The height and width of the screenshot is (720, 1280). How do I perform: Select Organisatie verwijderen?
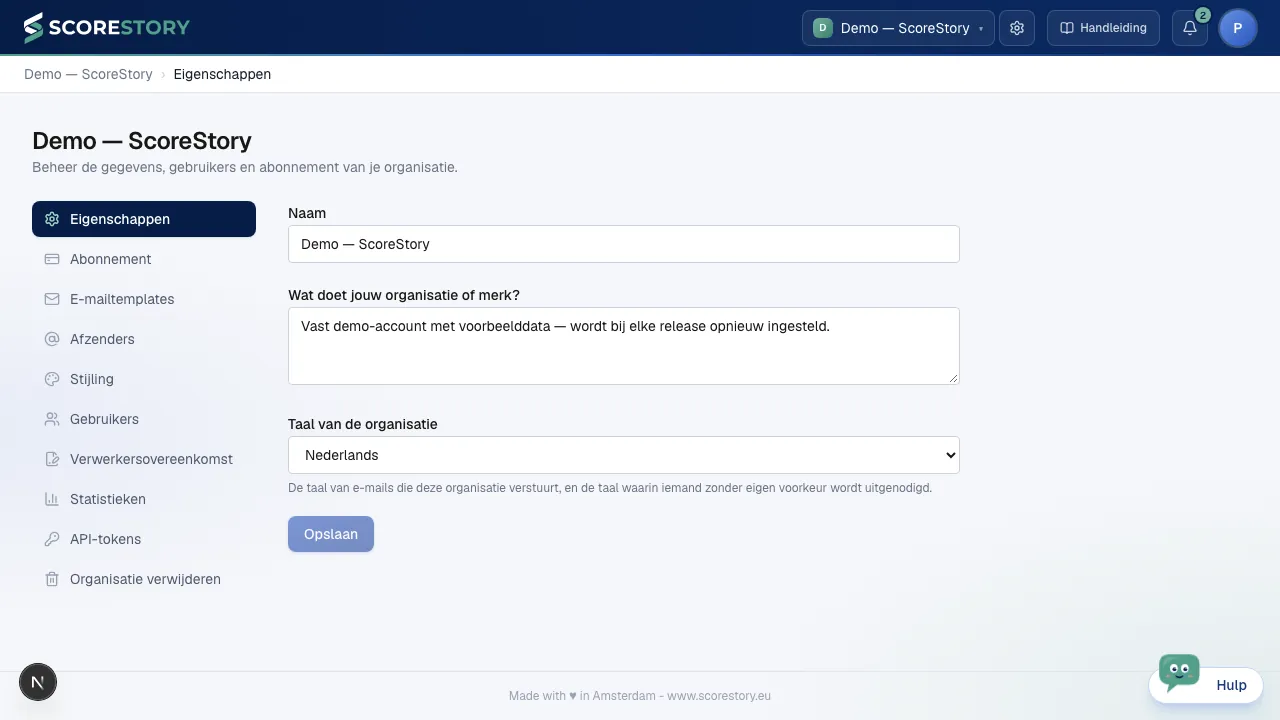144,579
